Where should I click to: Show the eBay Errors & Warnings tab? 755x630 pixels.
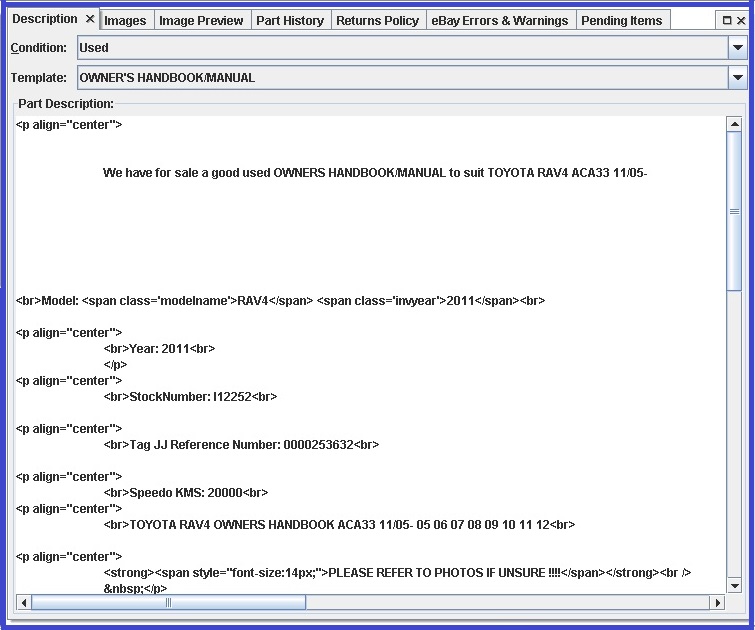click(499, 20)
